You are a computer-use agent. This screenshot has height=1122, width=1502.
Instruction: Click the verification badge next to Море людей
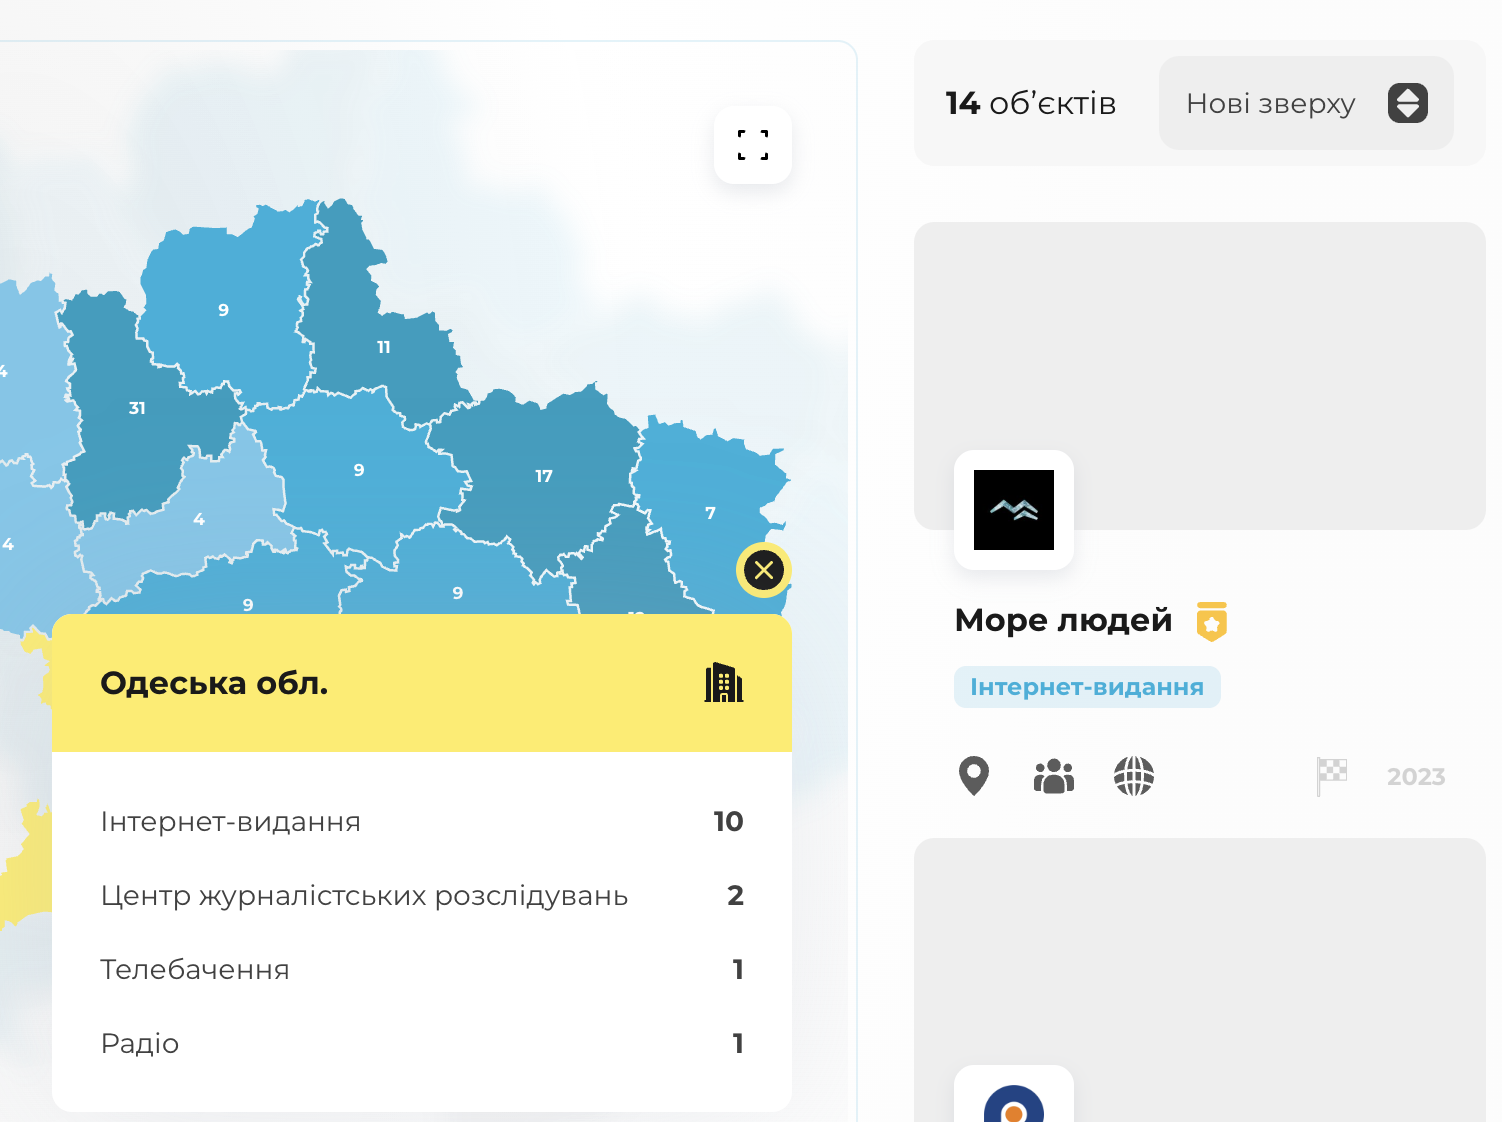(1213, 620)
